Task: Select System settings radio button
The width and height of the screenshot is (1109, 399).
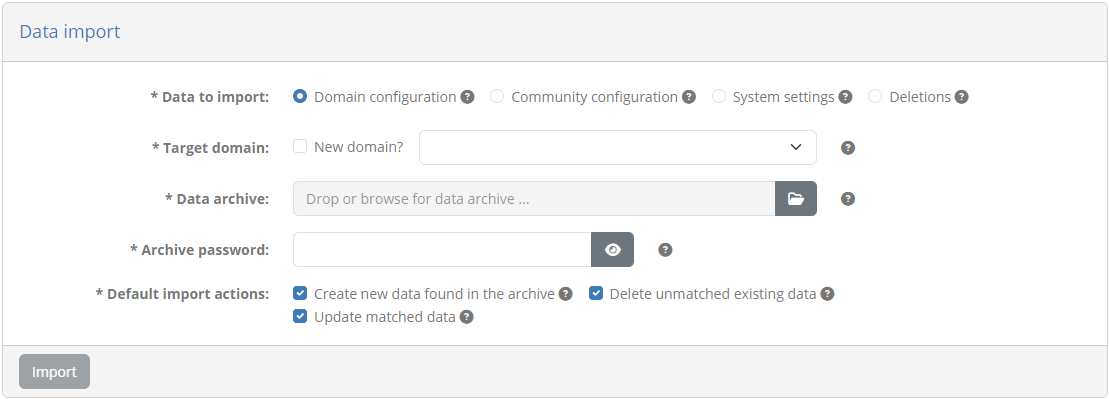Action: click(719, 96)
